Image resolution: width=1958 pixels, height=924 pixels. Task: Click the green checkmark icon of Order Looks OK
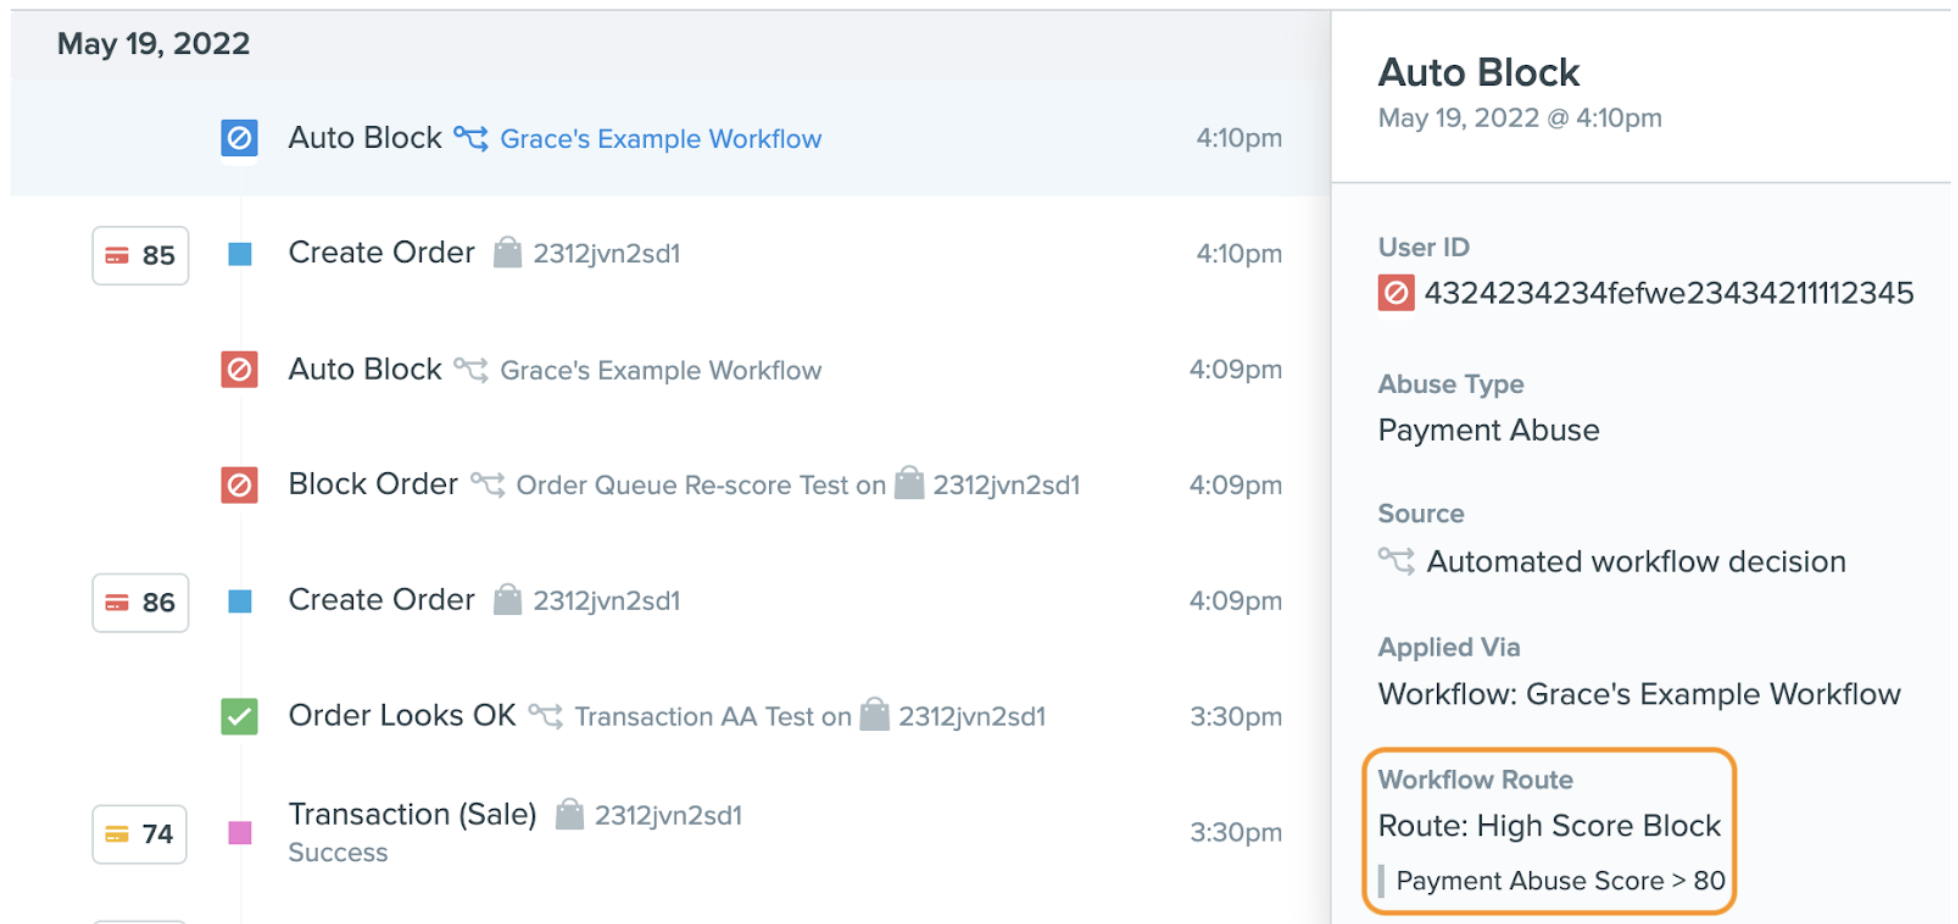point(239,716)
